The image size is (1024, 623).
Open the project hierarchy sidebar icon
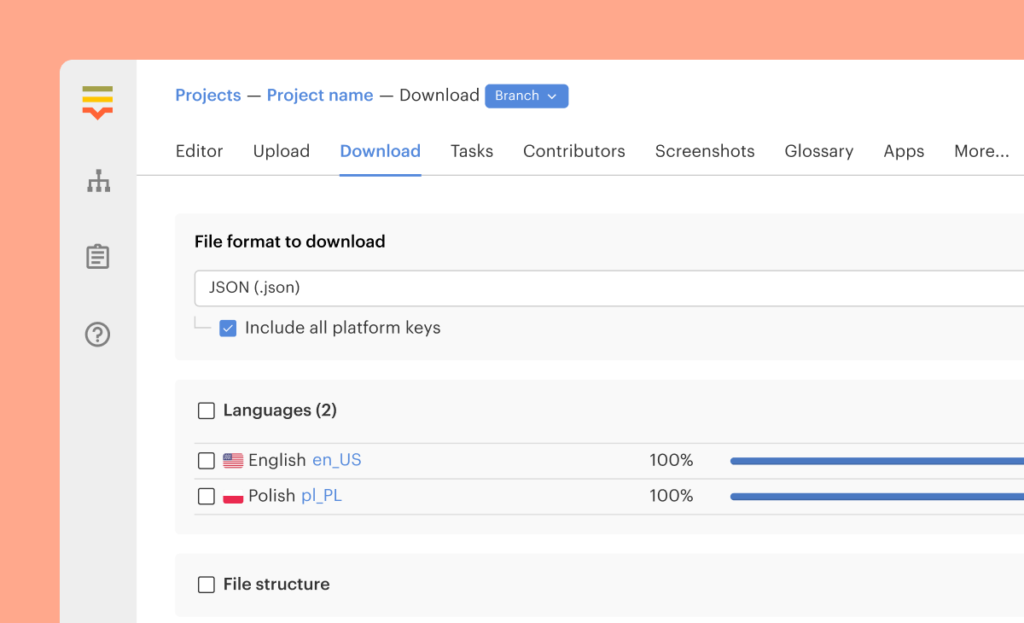coord(99,181)
